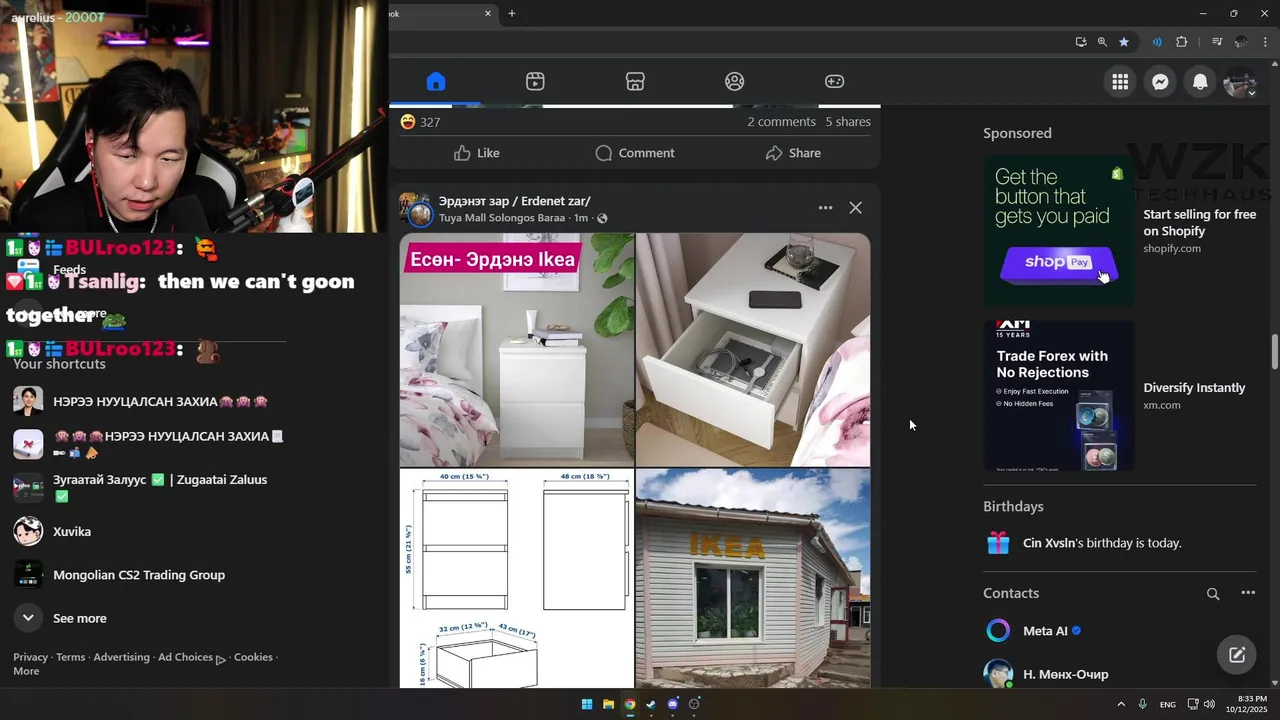
Task: Open contacts options menu
Action: pyautogui.click(x=1248, y=593)
